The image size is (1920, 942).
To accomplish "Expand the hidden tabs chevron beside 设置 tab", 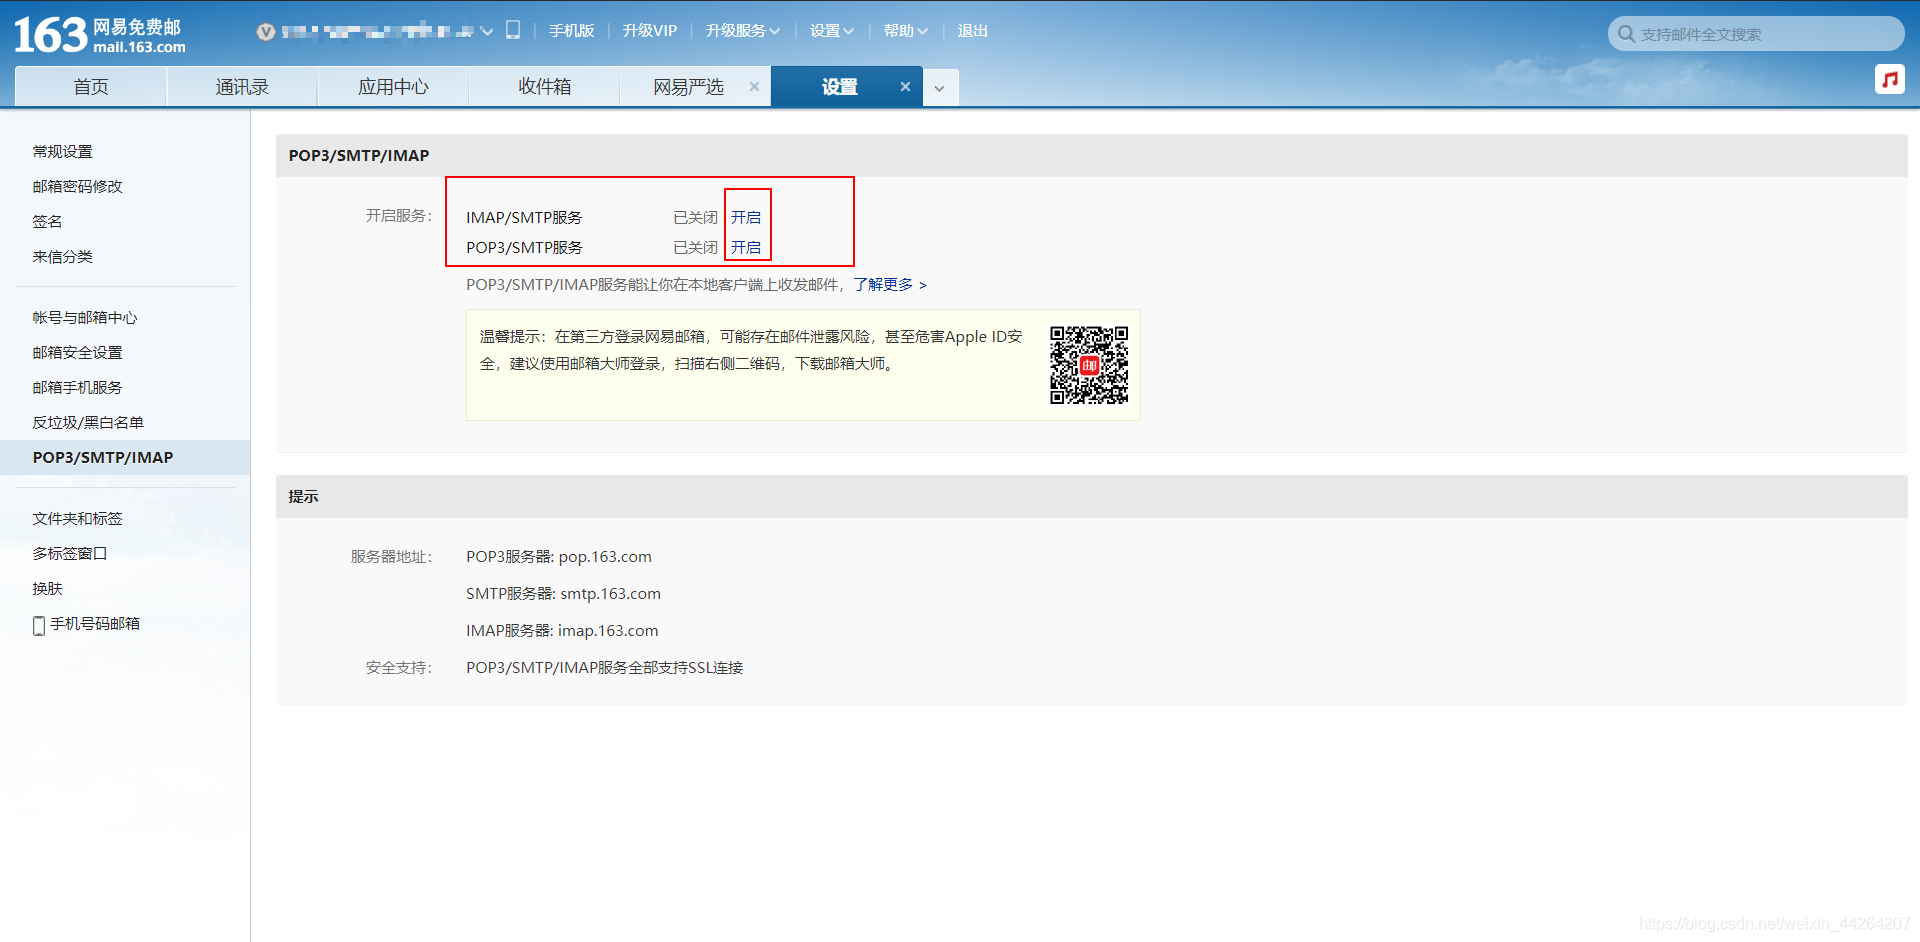I will [x=939, y=88].
